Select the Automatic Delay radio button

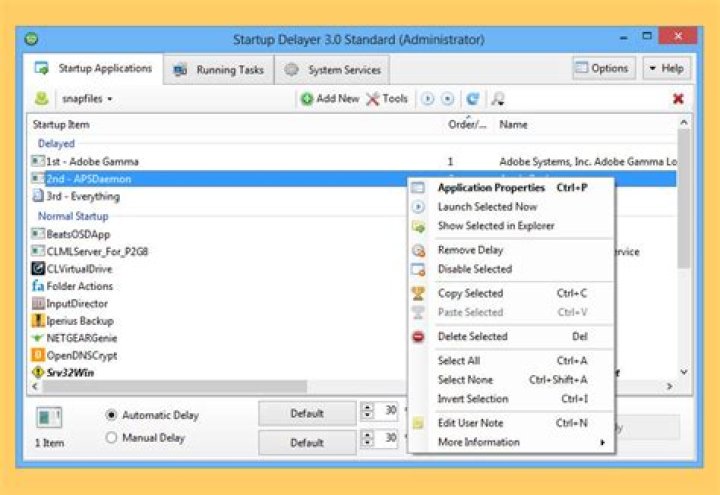click(x=111, y=415)
